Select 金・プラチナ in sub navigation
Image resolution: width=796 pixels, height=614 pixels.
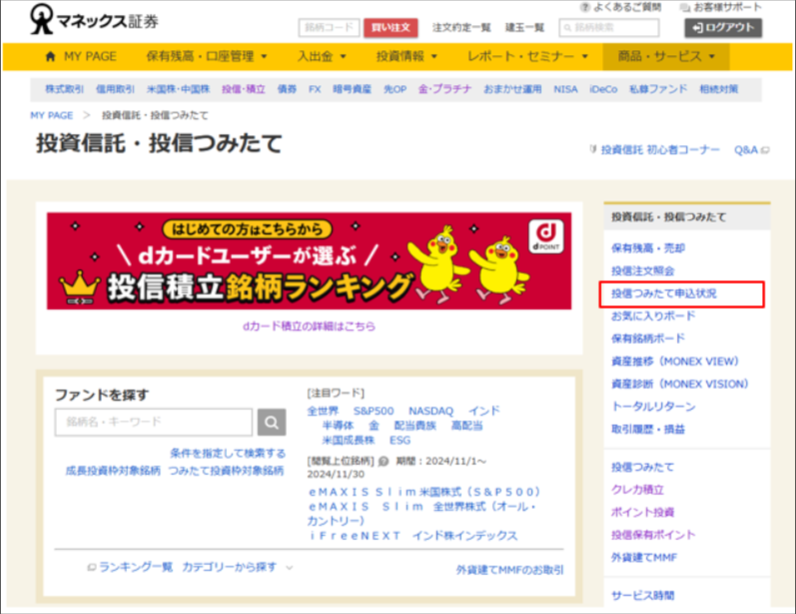tap(445, 89)
